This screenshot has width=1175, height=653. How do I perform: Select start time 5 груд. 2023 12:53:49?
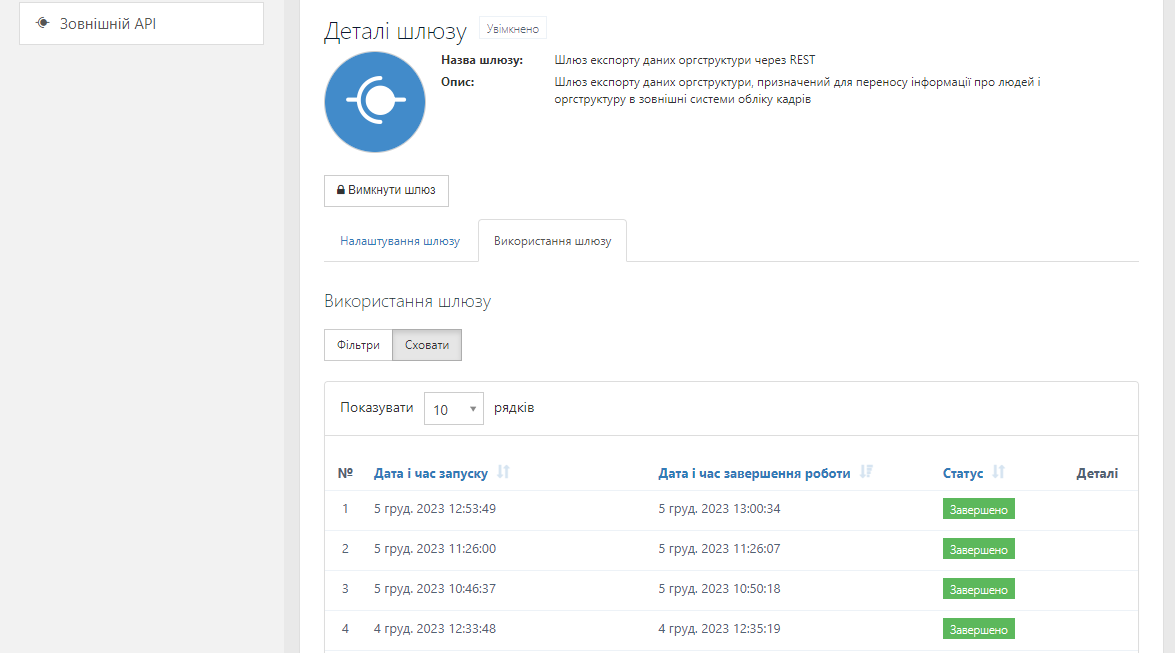pos(435,508)
